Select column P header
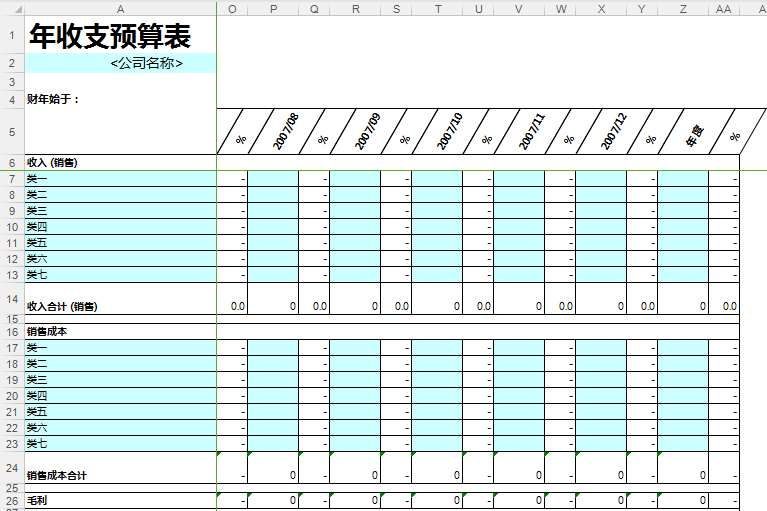Image resolution: width=767 pixels, height=511 pixels. 273,8
